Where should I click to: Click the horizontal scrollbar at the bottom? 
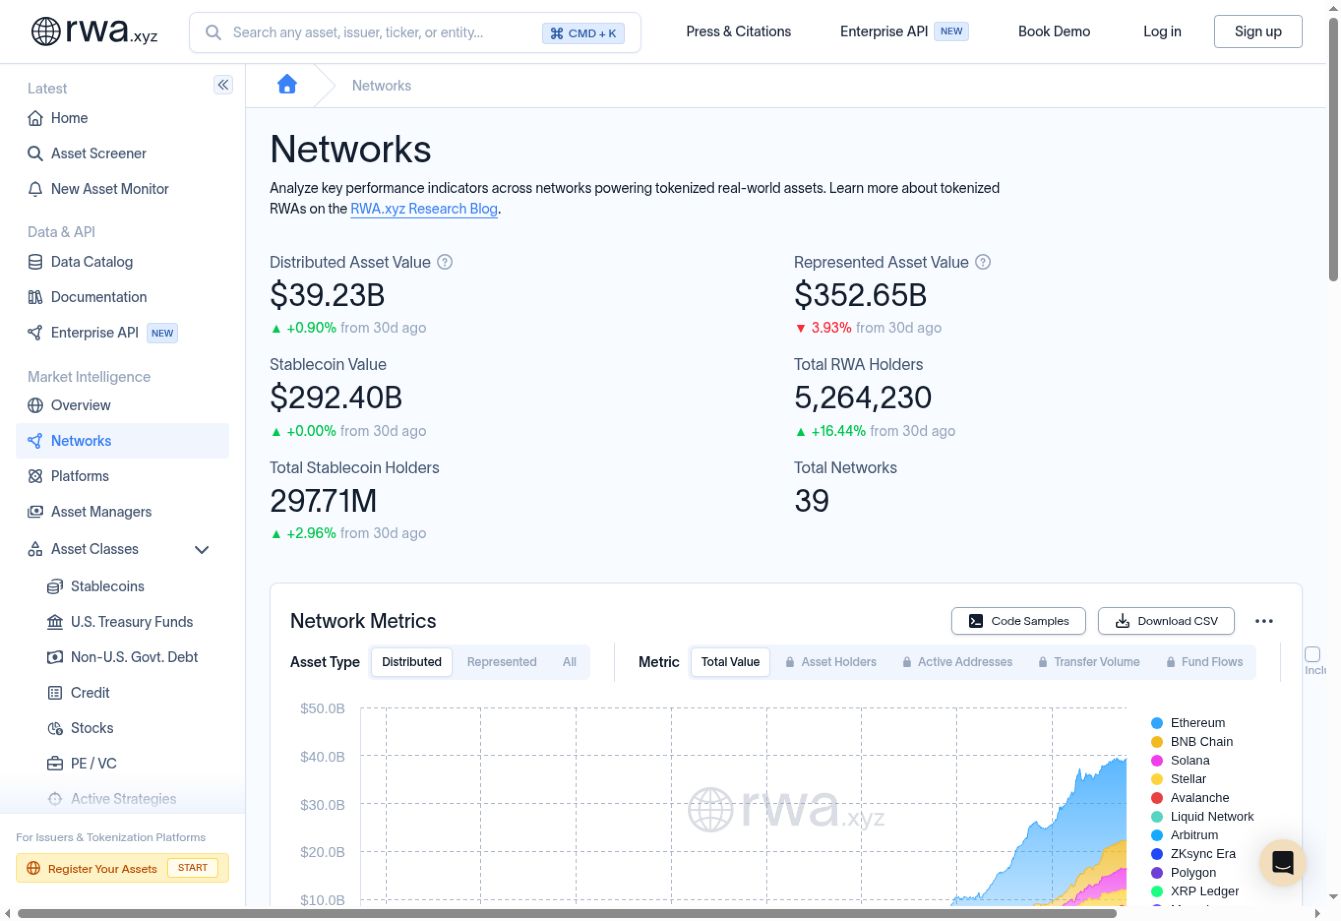coord(567,913)
